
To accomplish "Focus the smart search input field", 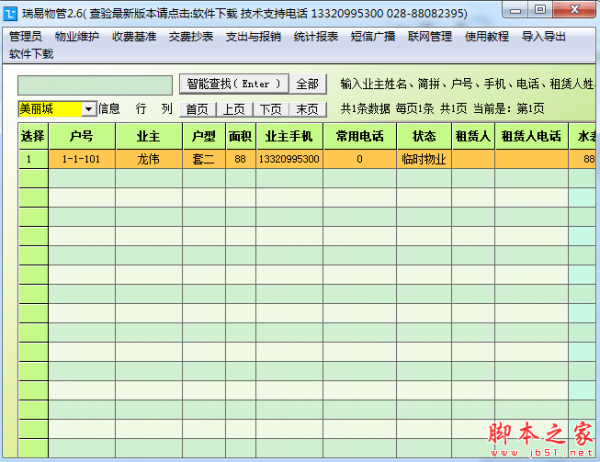I will (95, 85).
